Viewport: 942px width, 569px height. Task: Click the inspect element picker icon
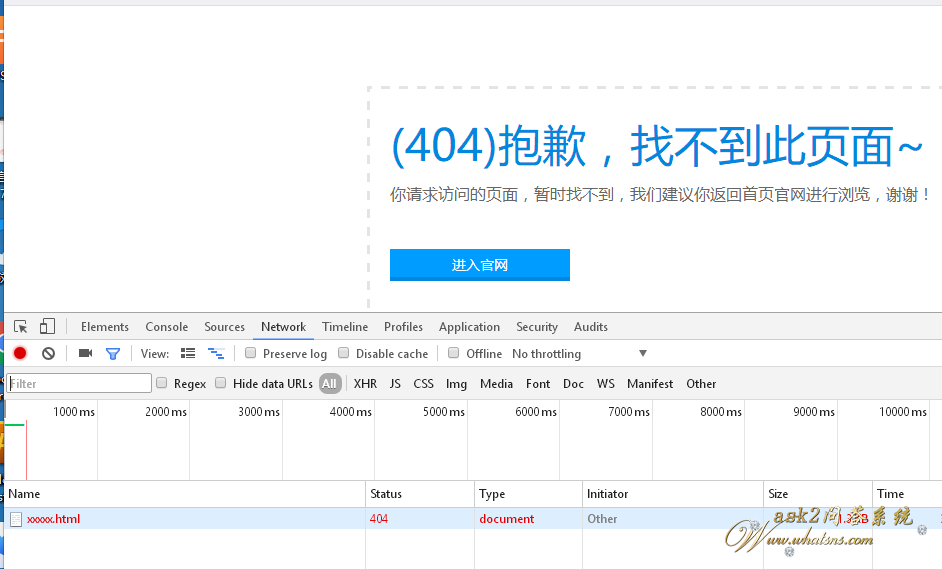pyautogui.click(x=21, y=327)
